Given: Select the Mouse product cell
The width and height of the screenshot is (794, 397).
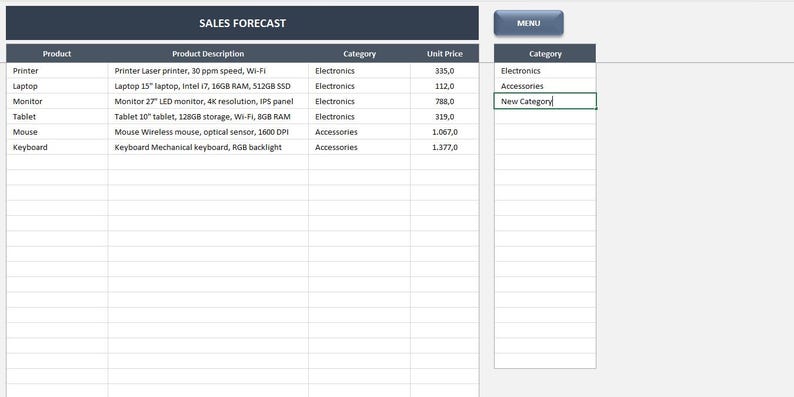Looking at the screenshot, I should click(x=57, y=132).
